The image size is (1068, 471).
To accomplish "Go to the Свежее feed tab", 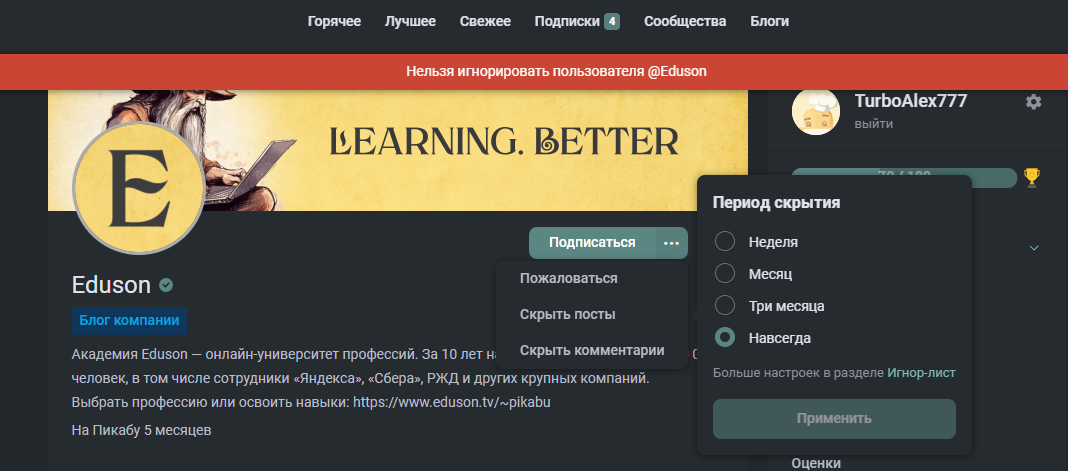I will (485, 21).
